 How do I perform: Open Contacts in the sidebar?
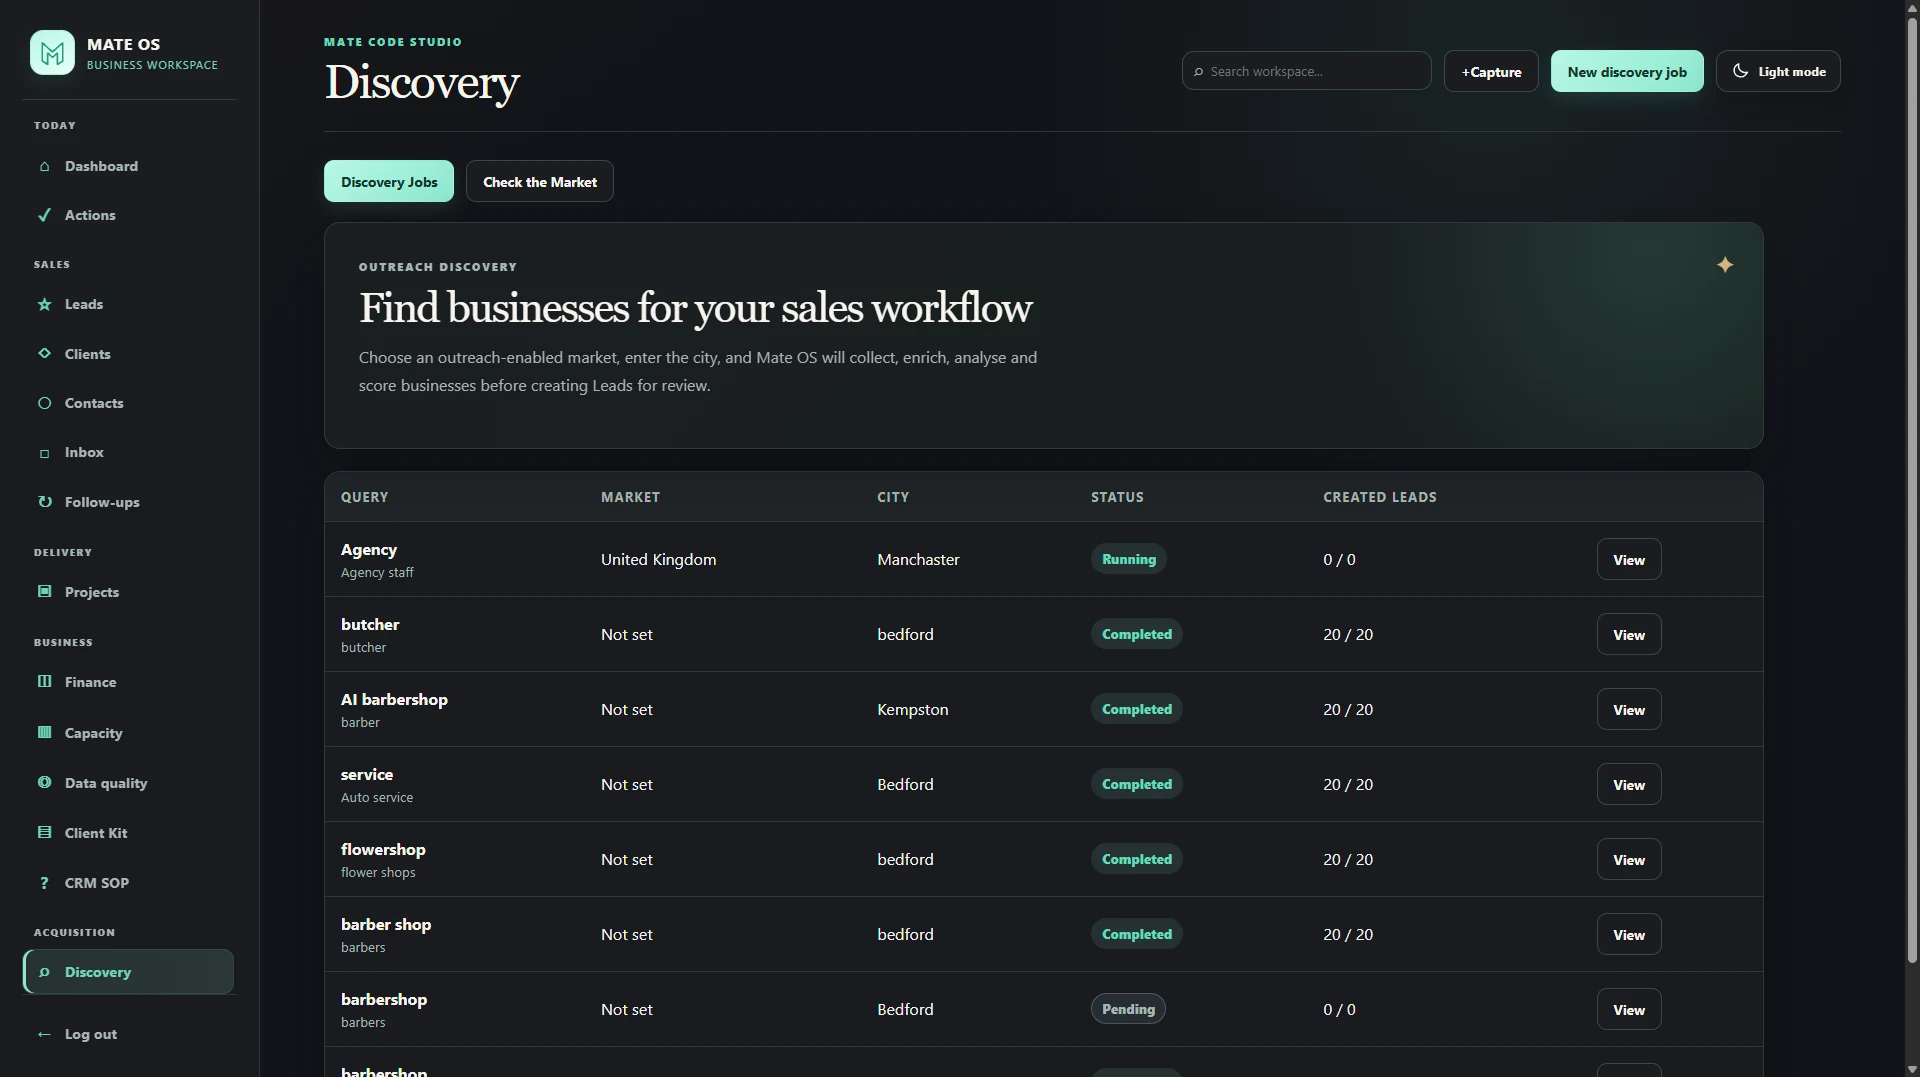click(x=128, y=403)
